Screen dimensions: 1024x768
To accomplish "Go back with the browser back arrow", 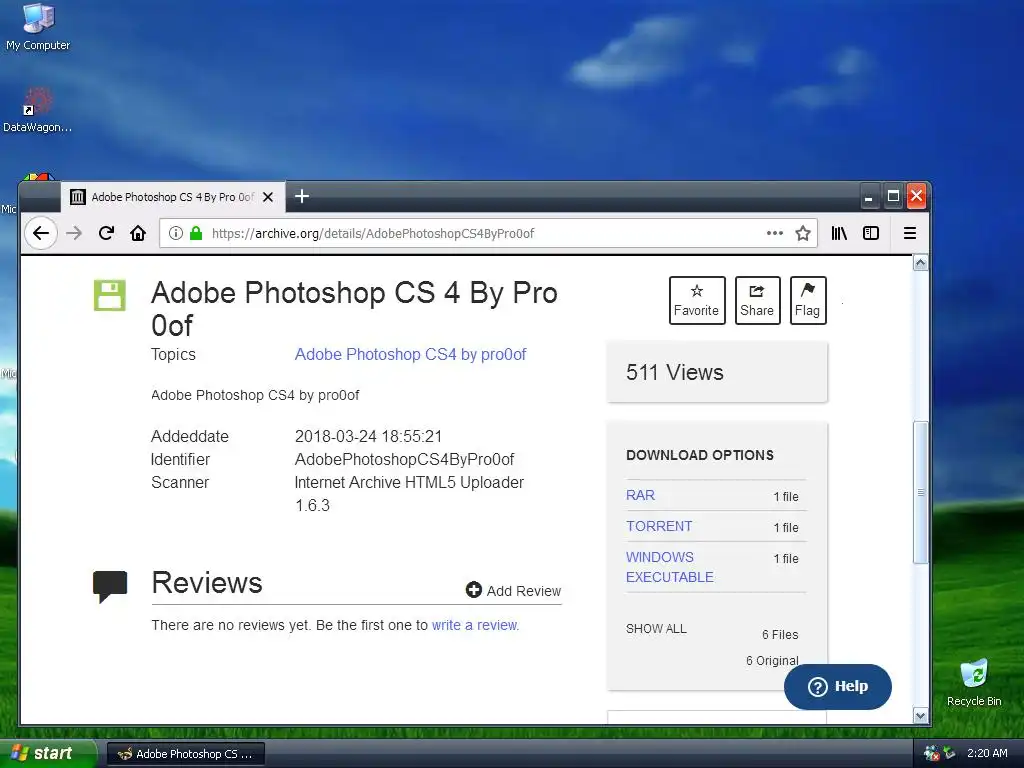I will click(40, 233).
